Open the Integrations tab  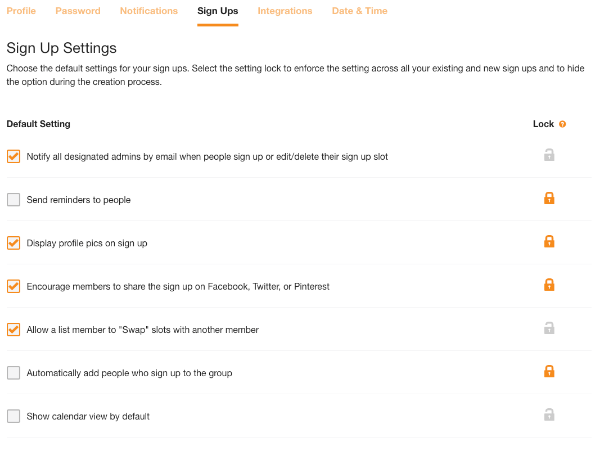(x=285, y=11)
